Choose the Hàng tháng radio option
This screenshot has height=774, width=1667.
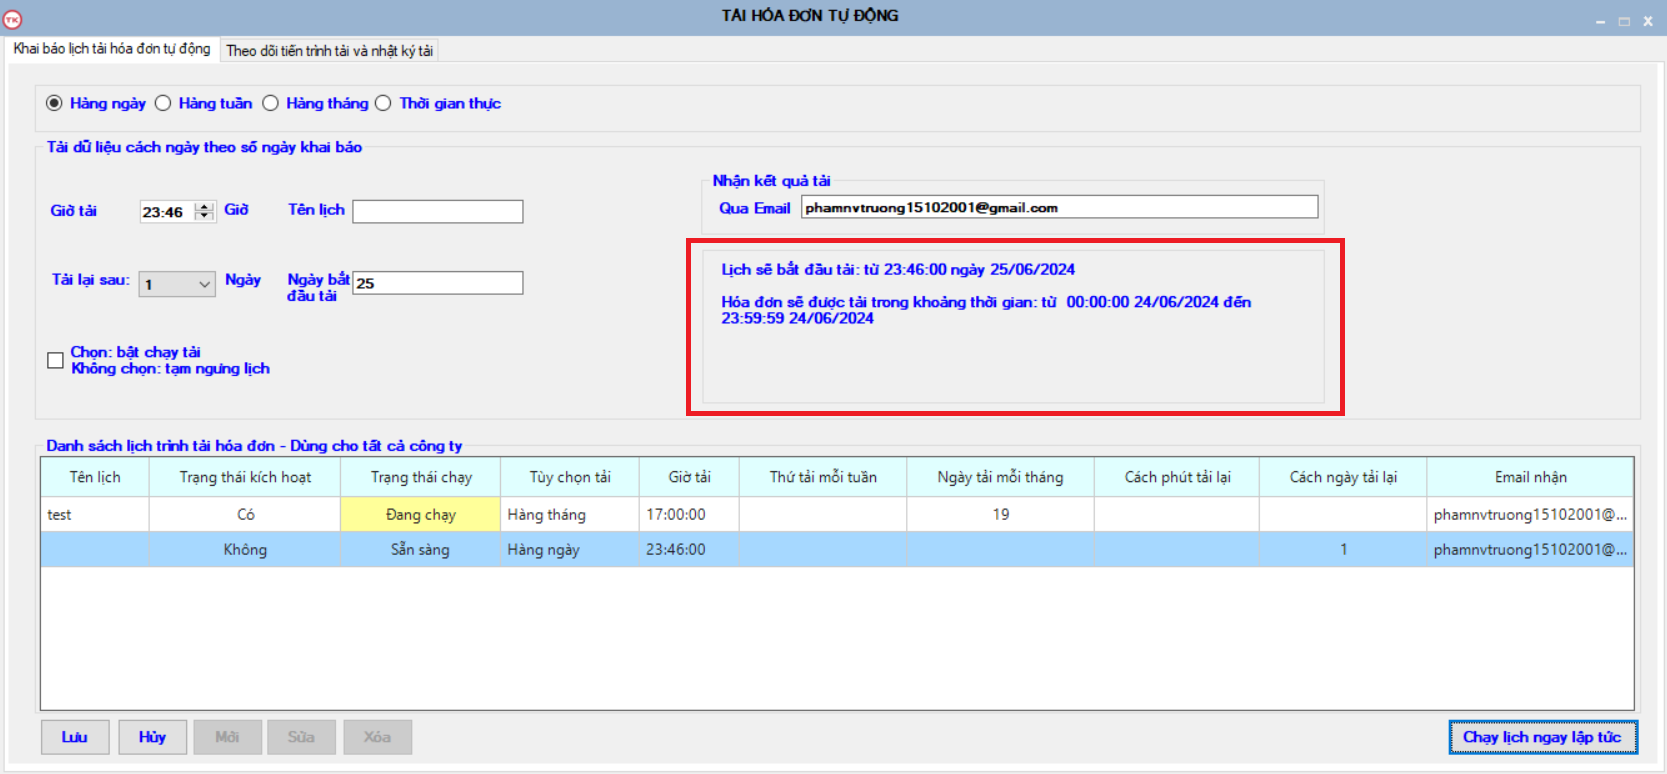(270, 103)
